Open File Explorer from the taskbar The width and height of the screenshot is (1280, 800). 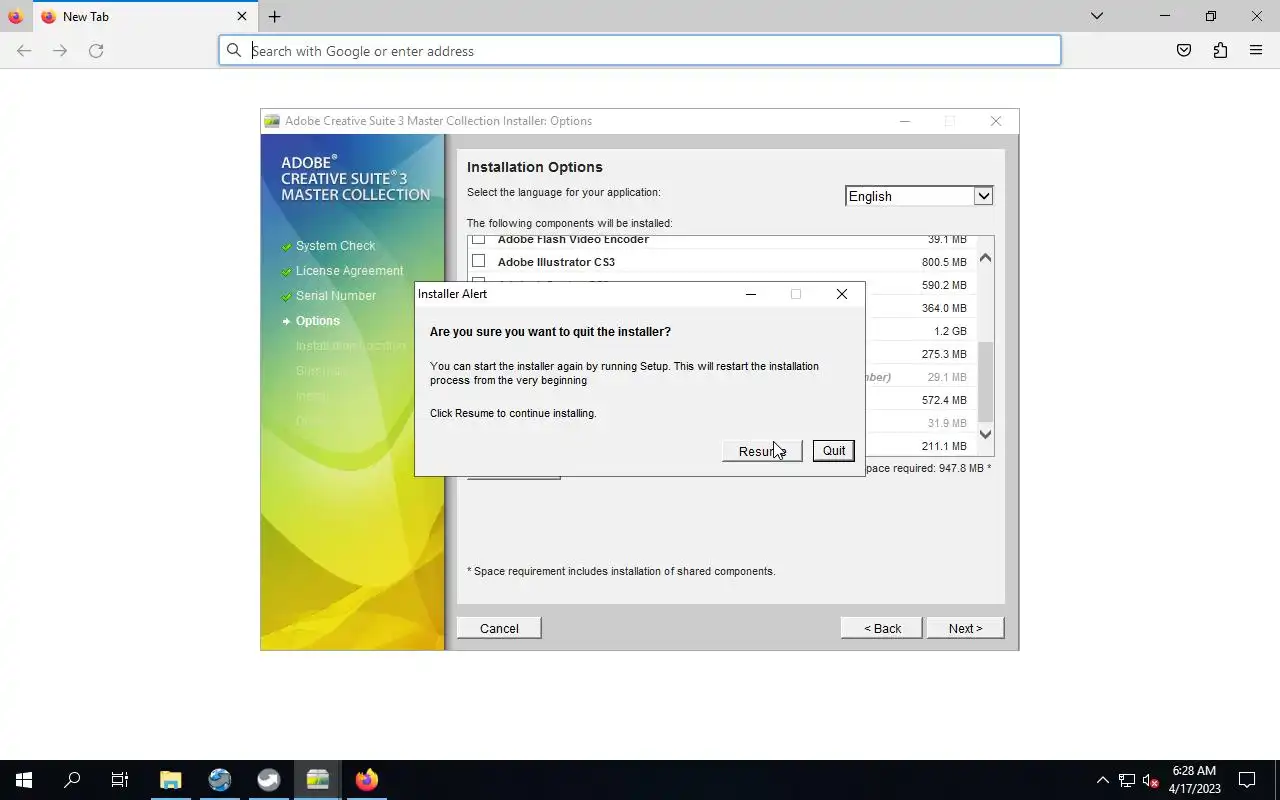[x=171, y=780]
